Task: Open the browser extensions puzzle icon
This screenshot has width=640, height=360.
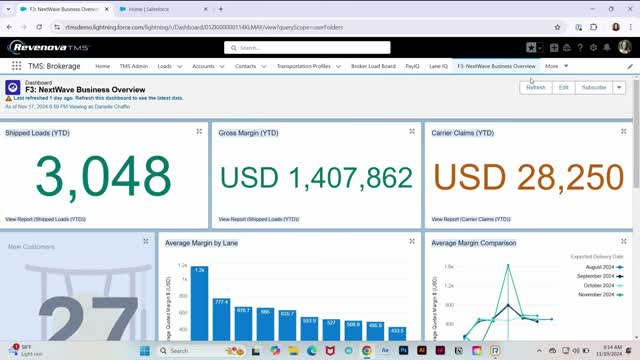Action: (593, 27)
